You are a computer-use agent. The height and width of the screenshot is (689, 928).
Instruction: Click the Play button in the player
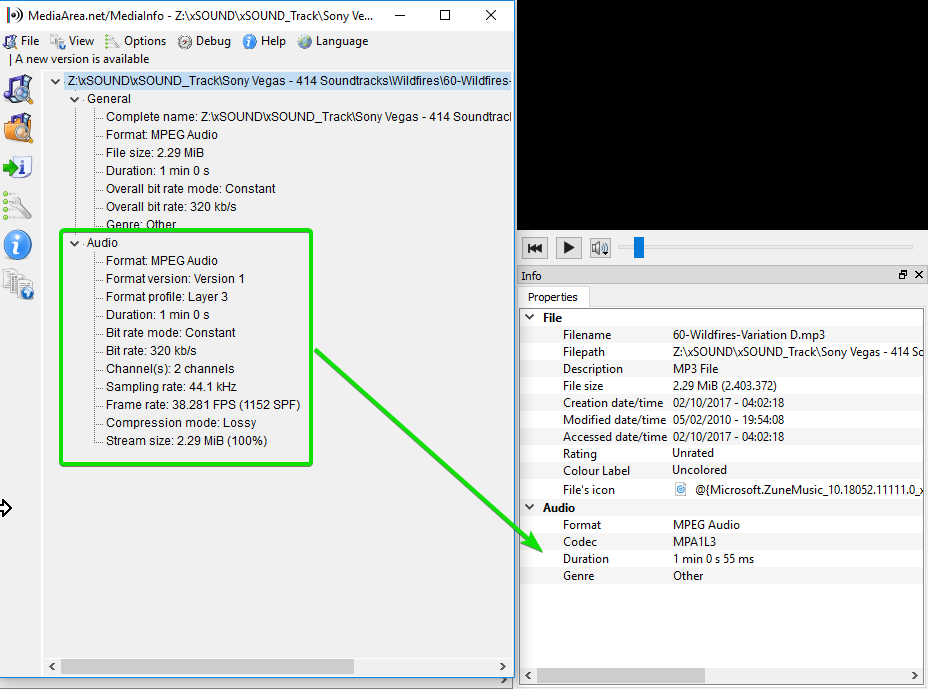point(568,247)
